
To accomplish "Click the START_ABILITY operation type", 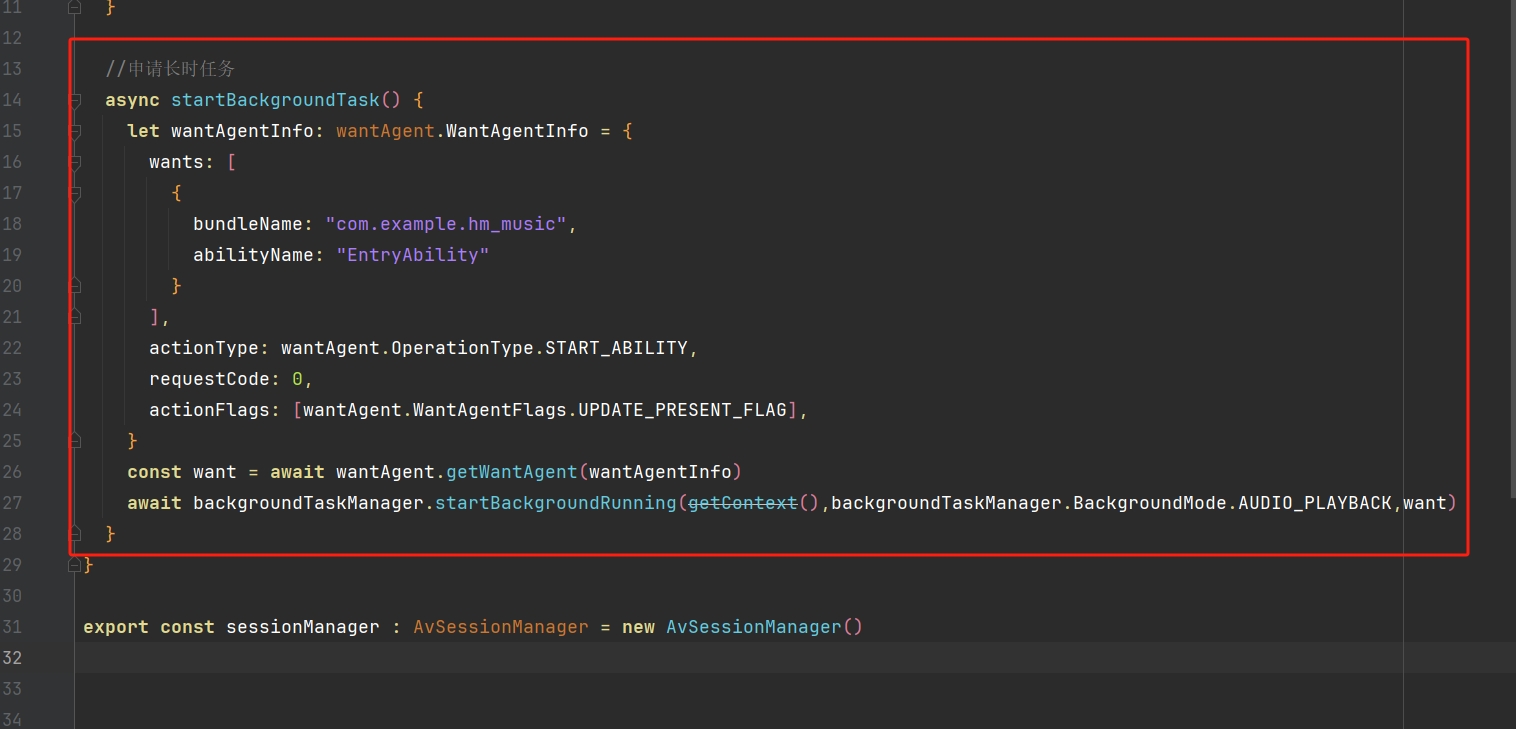I will pyautogui.click(x=616, y=348).
